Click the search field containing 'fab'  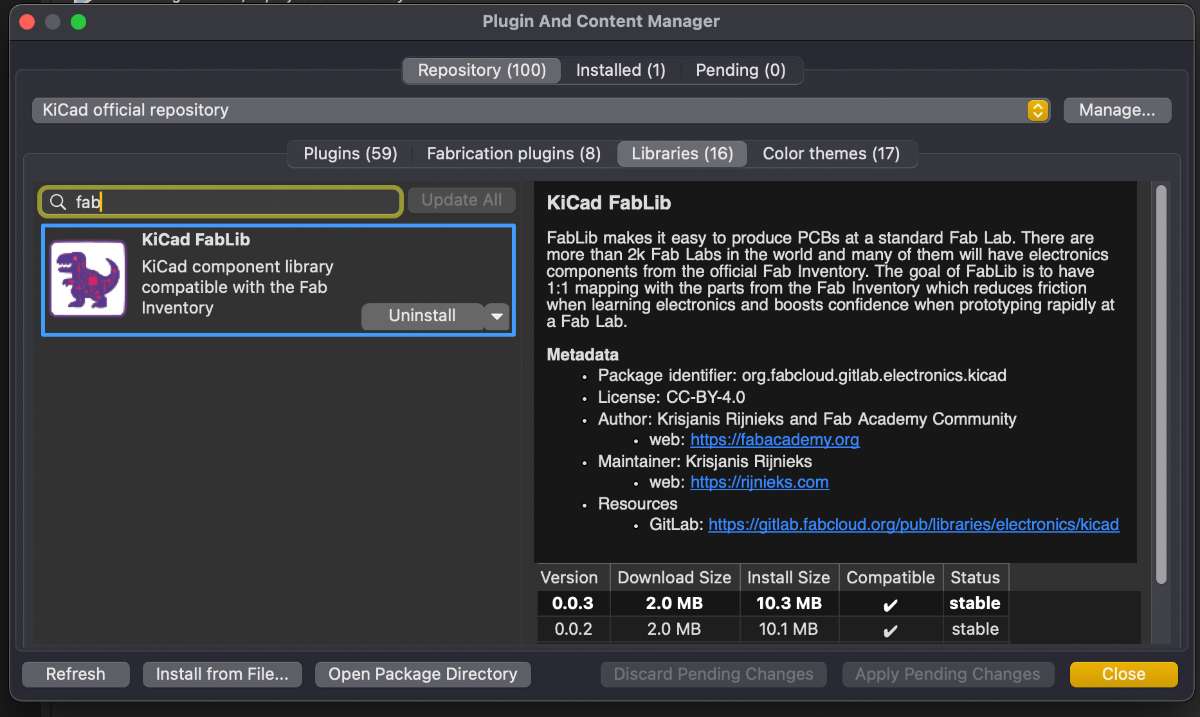235,202
